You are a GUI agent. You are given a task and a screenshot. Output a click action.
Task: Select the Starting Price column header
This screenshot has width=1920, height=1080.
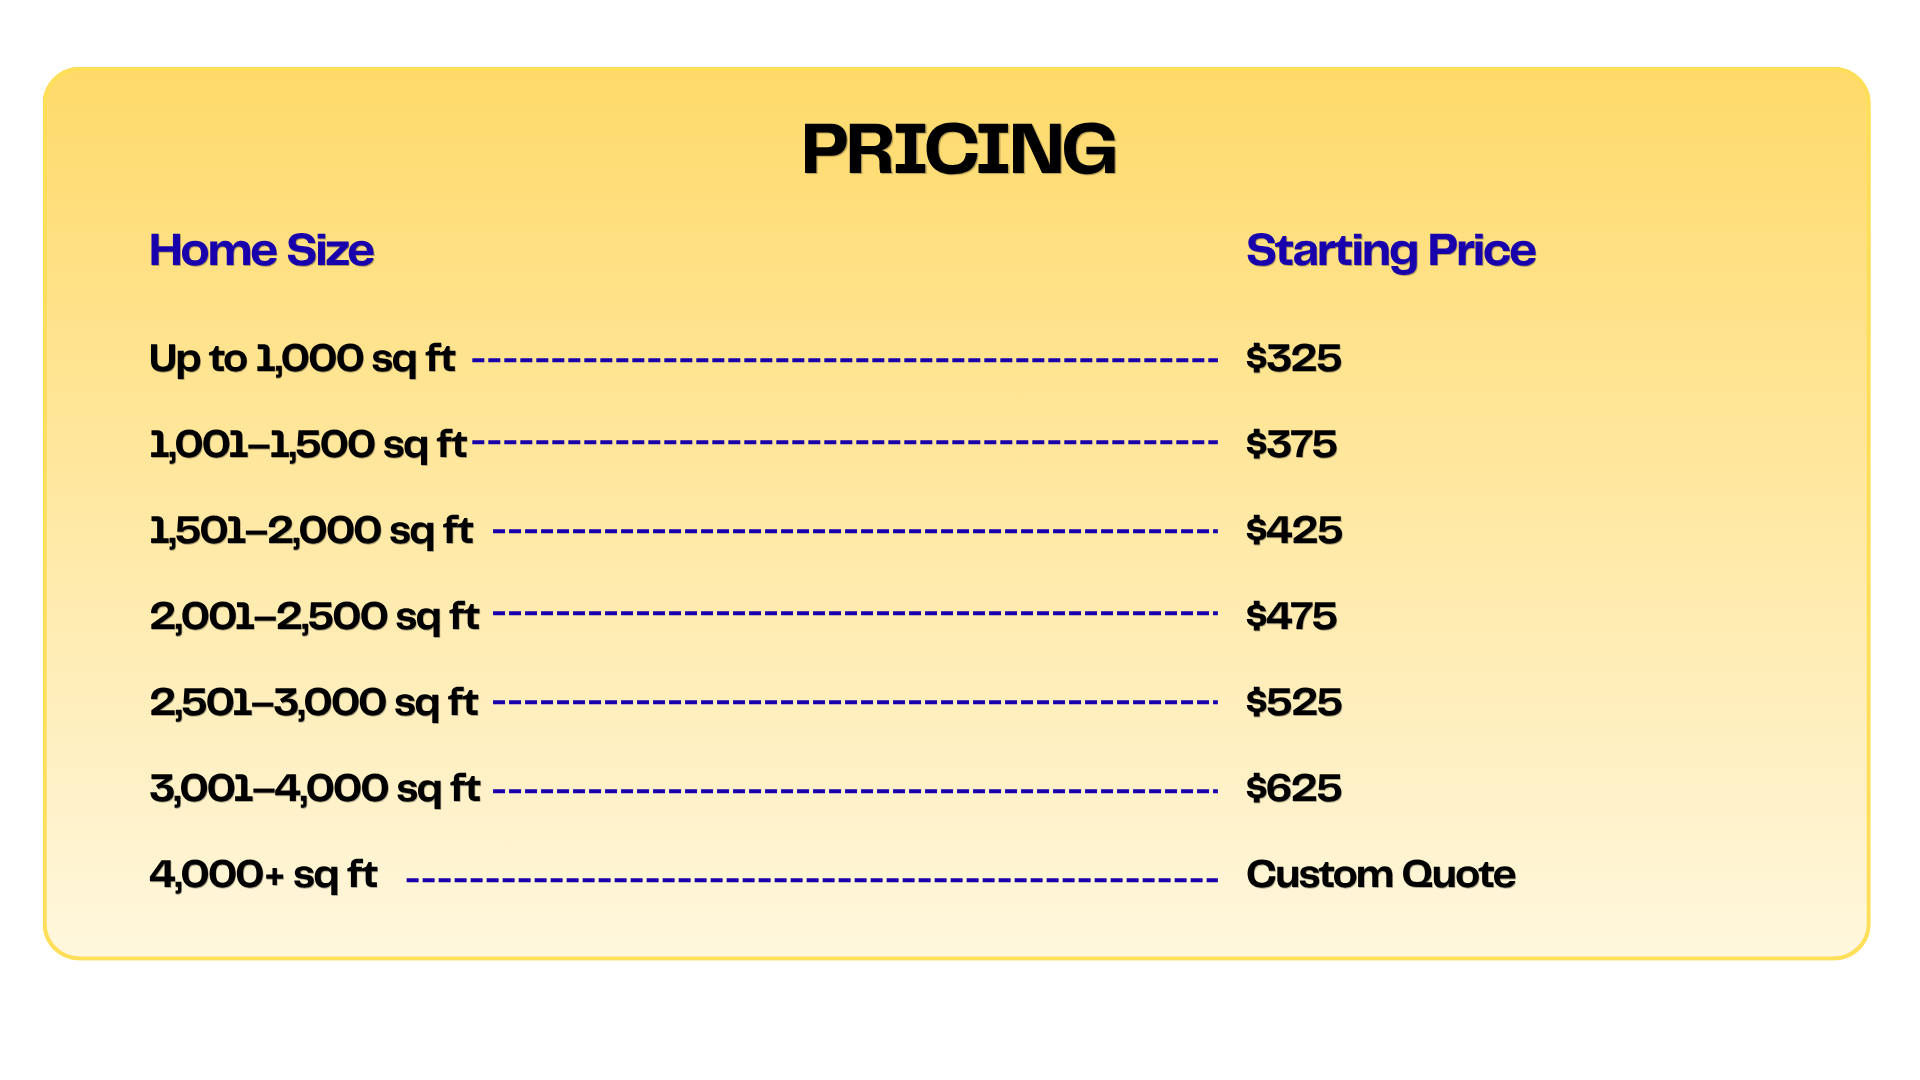1390,252
